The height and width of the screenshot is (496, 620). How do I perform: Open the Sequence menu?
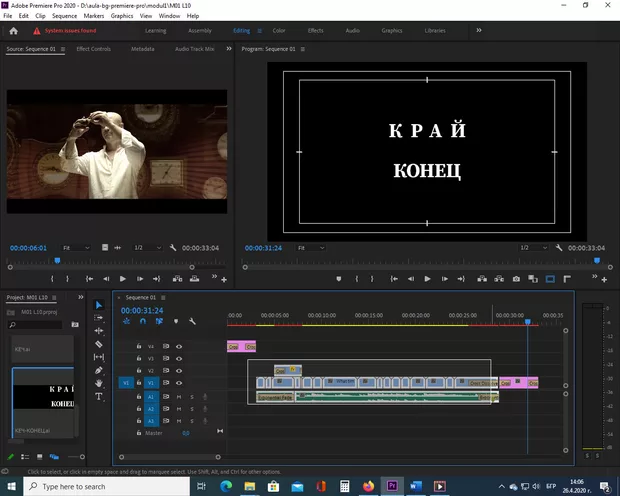click(64, 16)
